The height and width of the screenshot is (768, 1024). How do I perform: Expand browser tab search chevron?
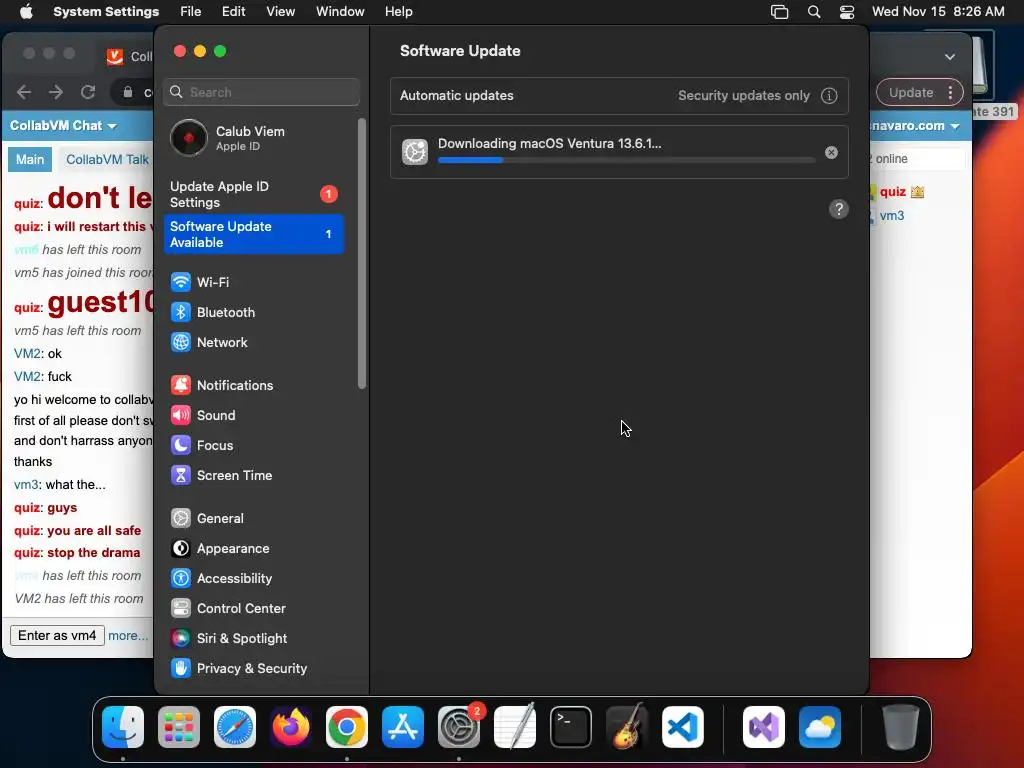pyautogui.click(x=950, y=57)
